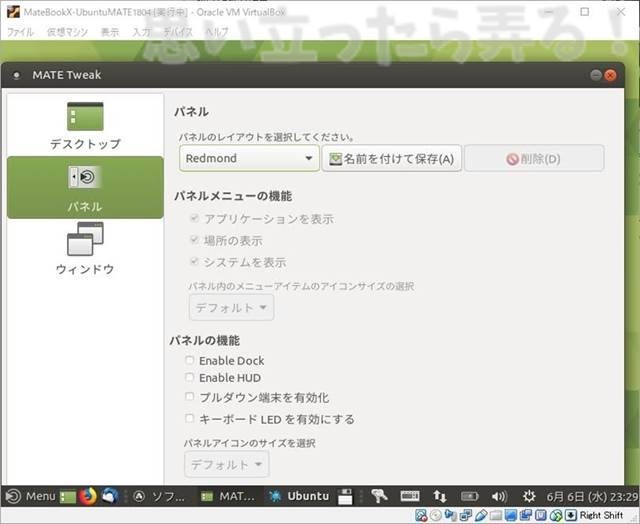Click MATE Tweak window menu icon
This screenshot has height=524, width=640.
tap(16, 75)
